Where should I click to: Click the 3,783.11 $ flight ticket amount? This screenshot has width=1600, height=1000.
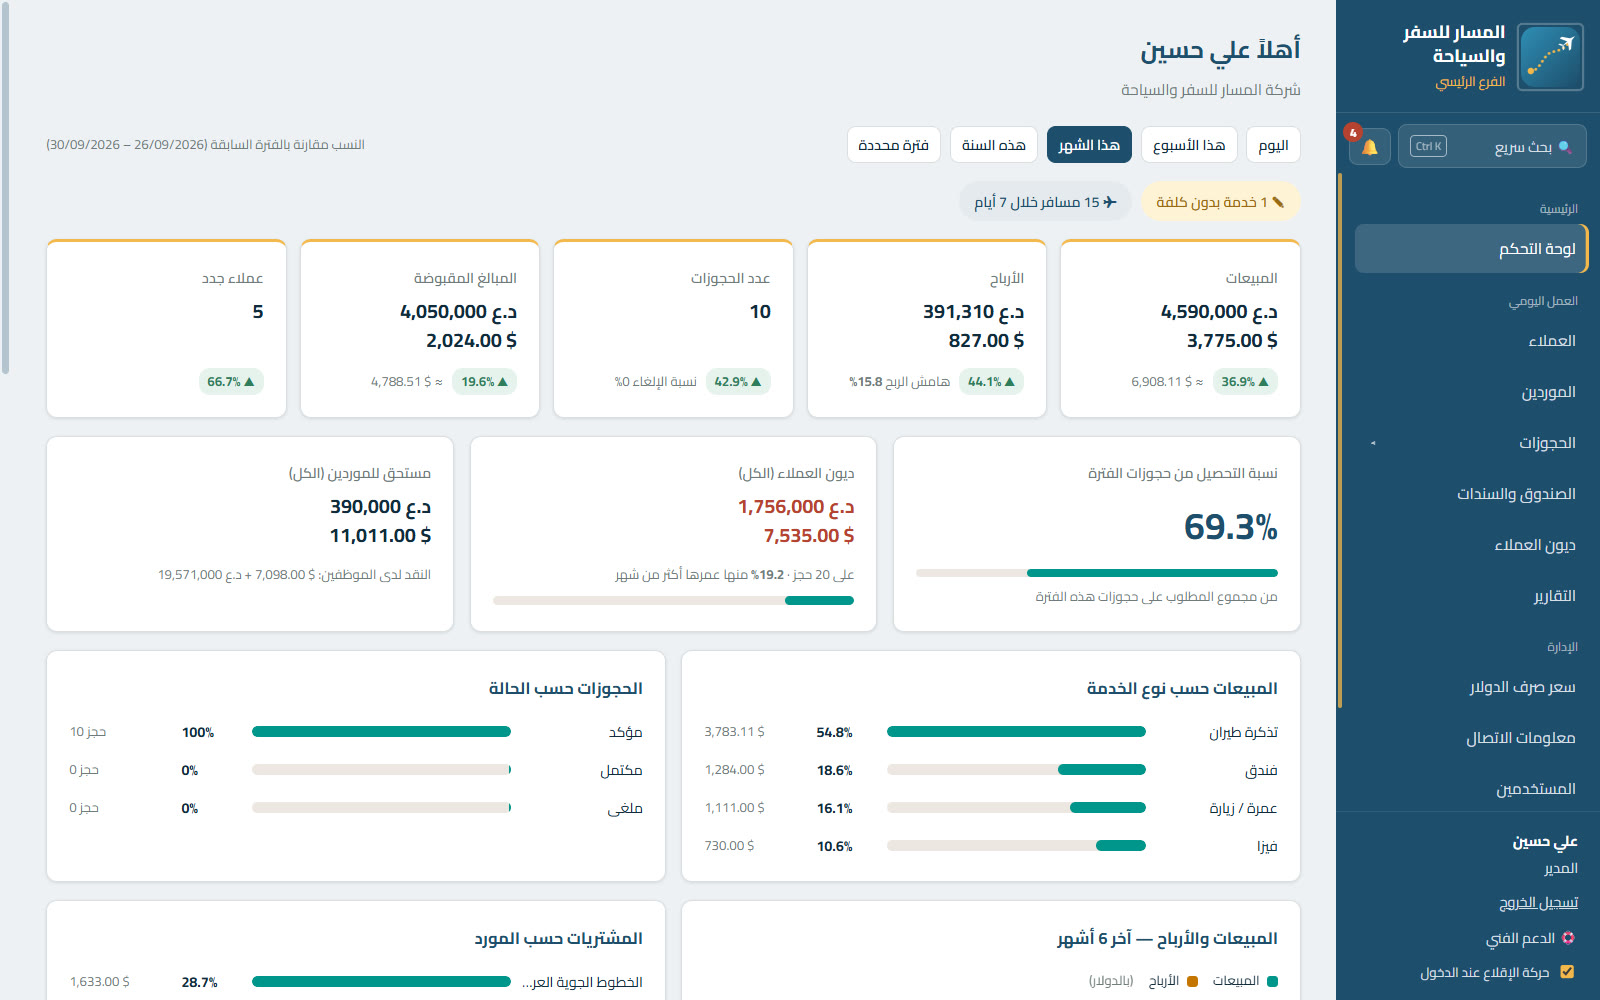[x=734, y=732]
